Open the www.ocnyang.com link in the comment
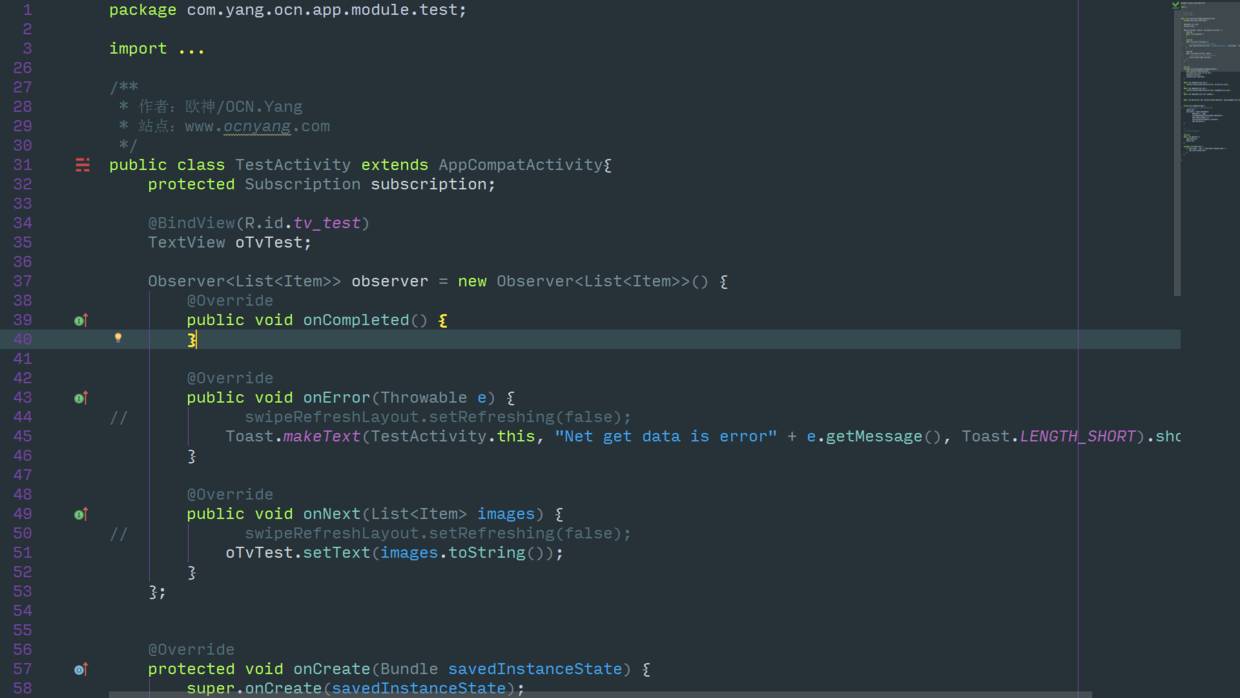This screenshot has height=698, width=1240. [x=258, y=125]
